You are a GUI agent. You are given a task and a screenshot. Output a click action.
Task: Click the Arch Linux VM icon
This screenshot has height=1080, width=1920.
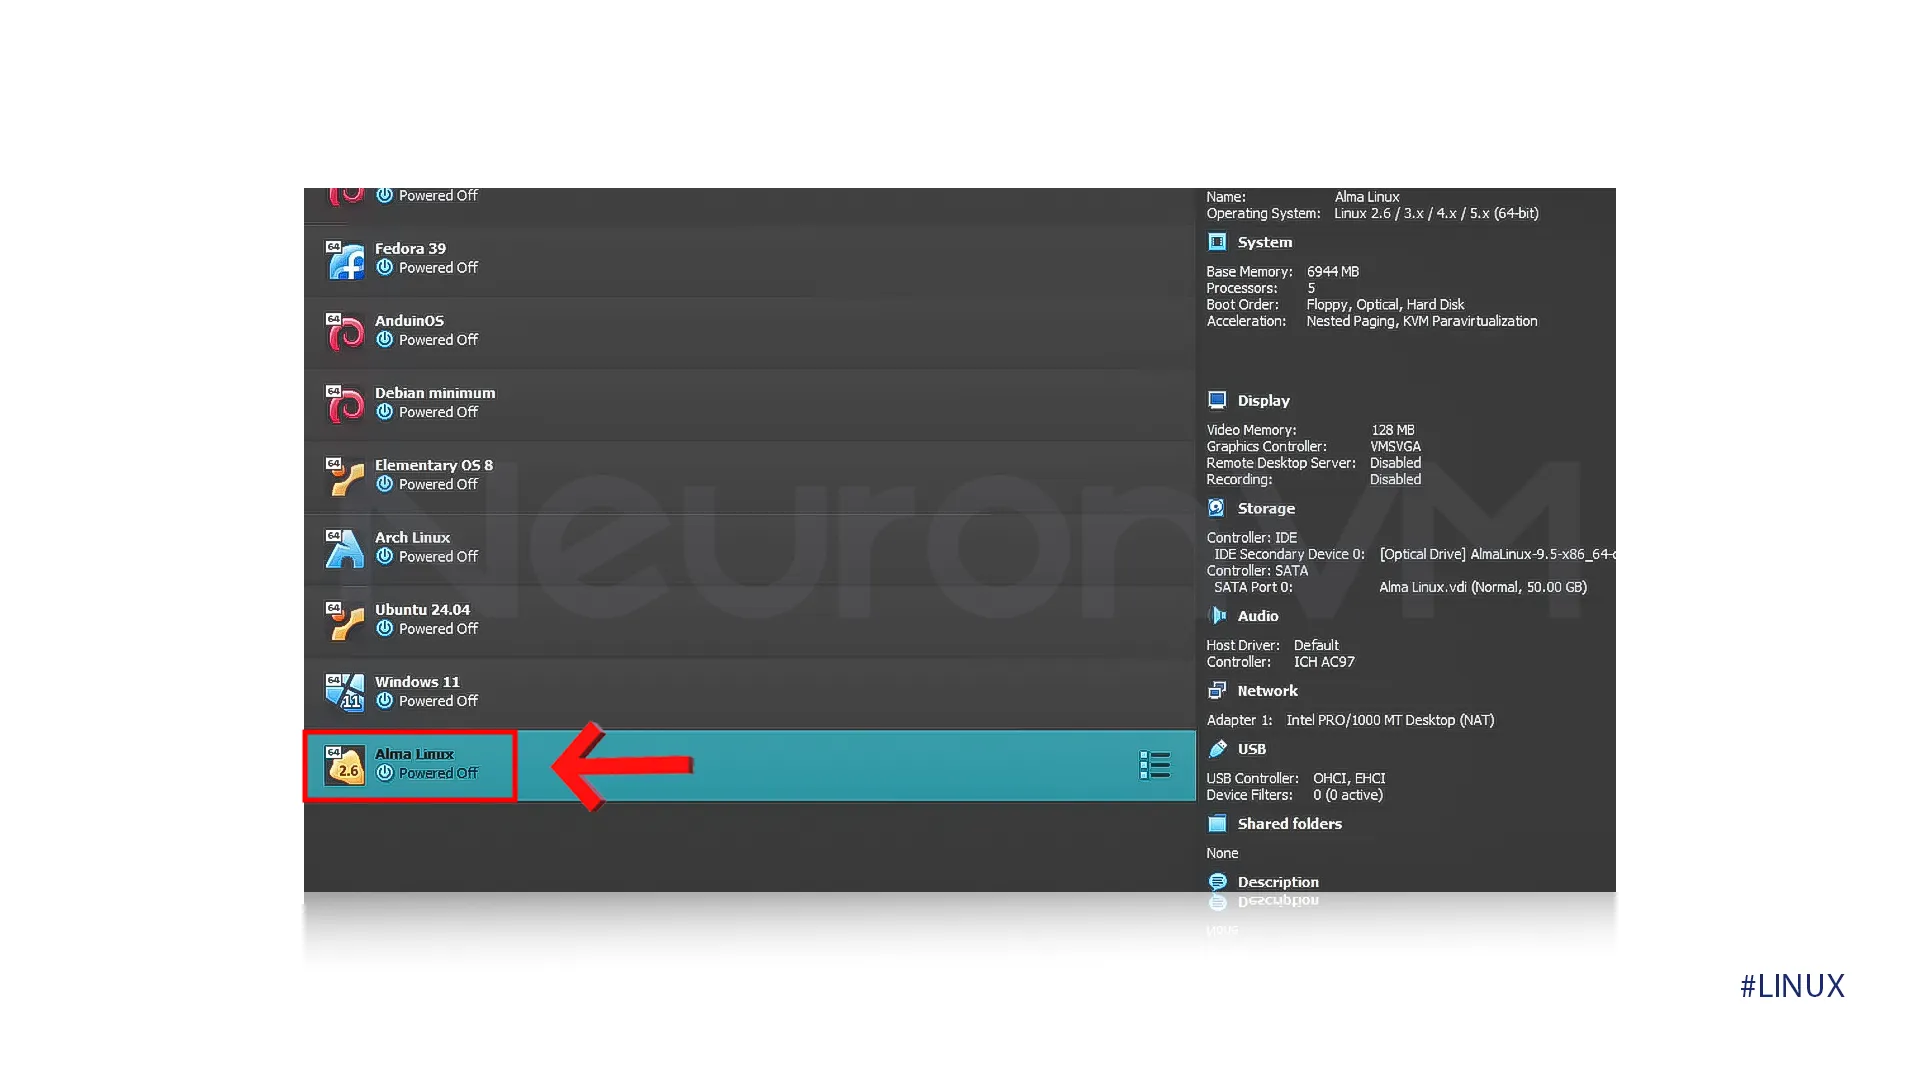[345, 549]
